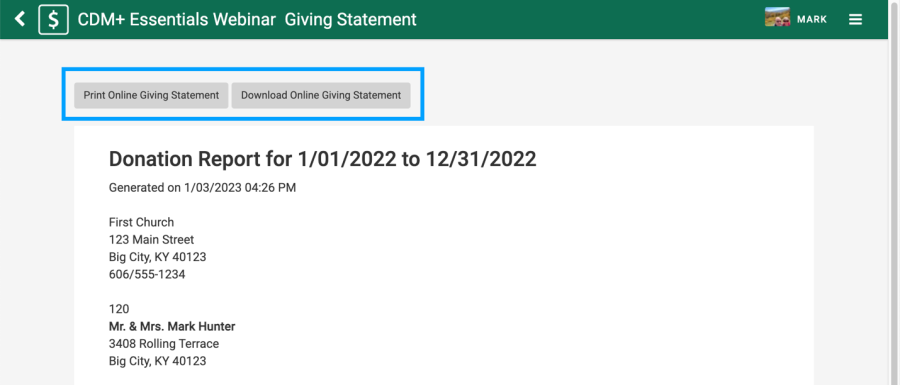The image size is (900, 385).
Task: Click Print Online Giving Statement button
Action: pos(152,95)
